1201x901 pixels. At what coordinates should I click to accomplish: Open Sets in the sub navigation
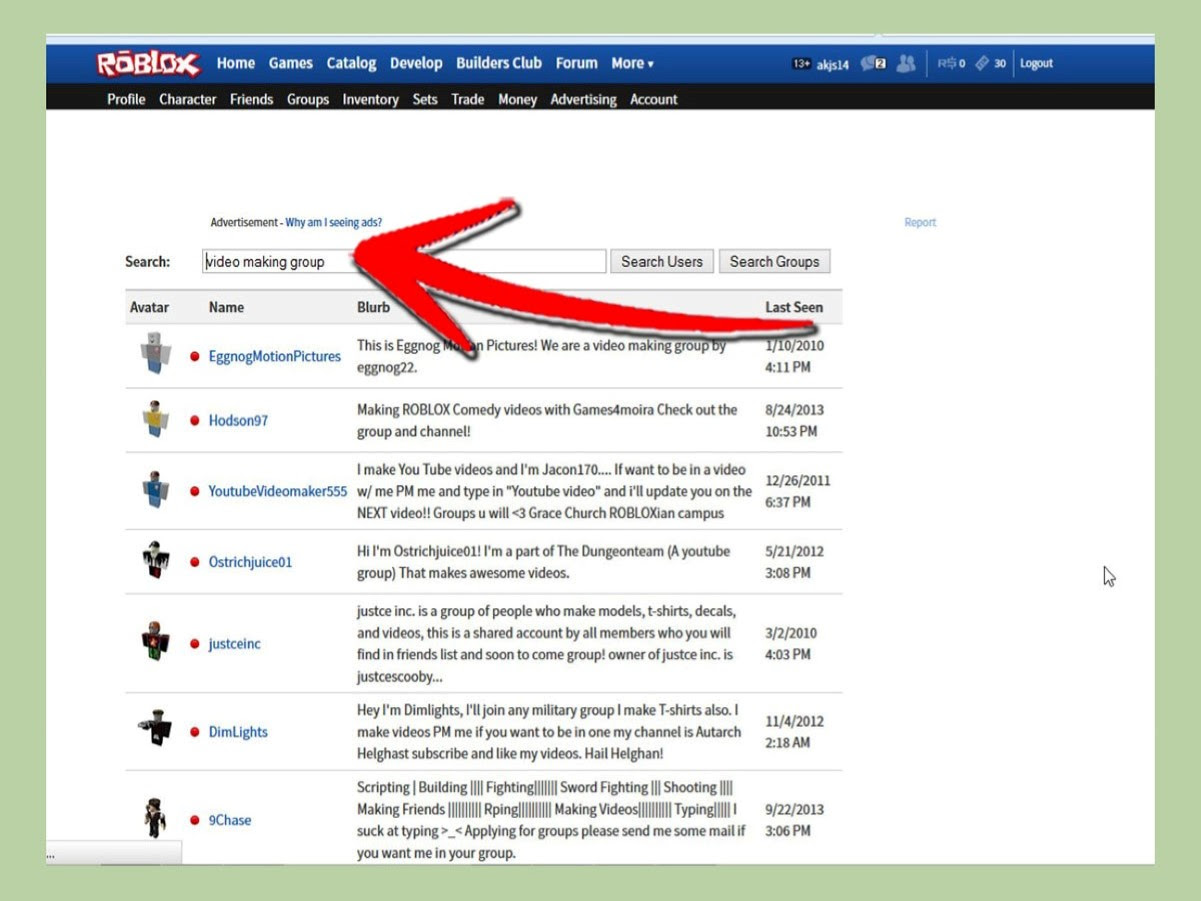425,99
